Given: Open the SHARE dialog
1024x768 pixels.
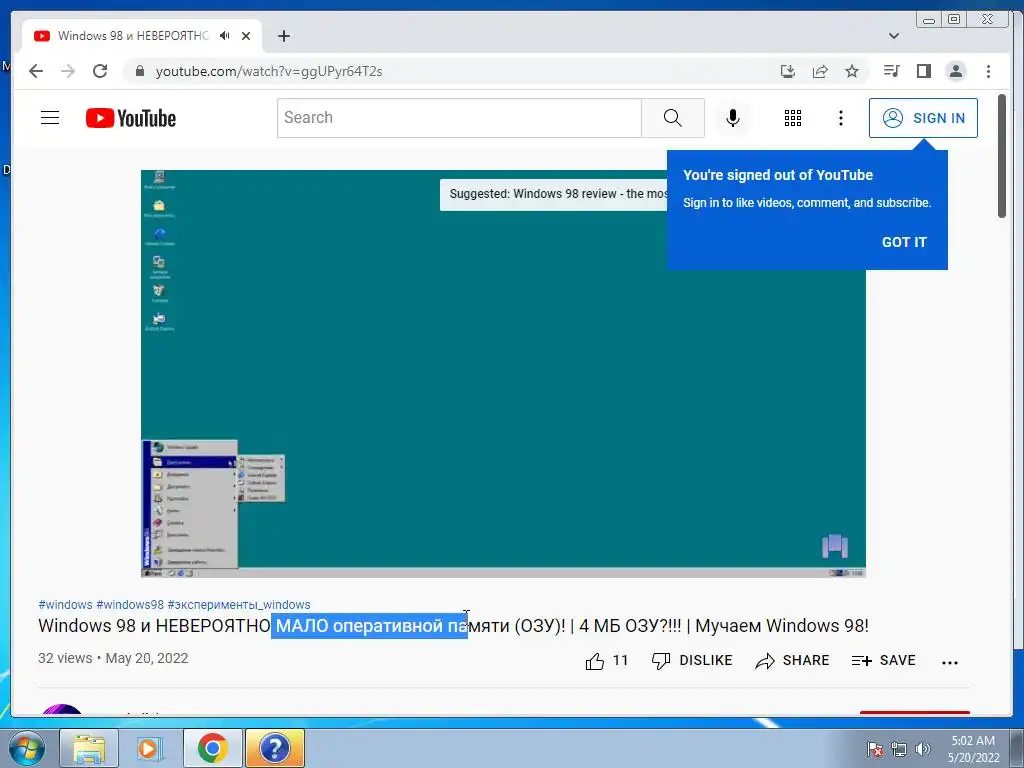Looking at the screenshot, I should (x=792, y=661).
